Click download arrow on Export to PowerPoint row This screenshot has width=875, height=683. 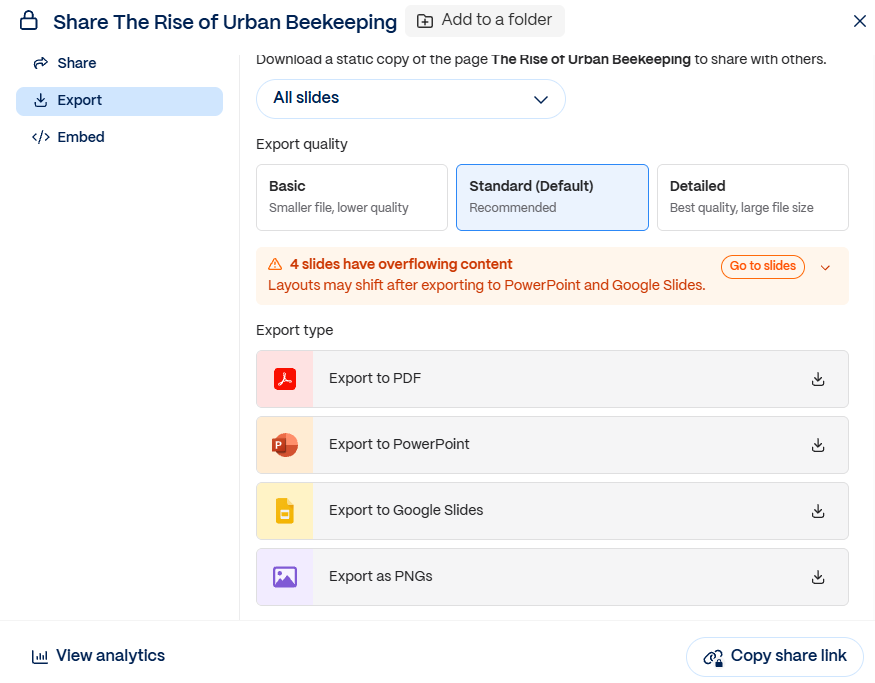pyautogui.click(x=818, y=445)
